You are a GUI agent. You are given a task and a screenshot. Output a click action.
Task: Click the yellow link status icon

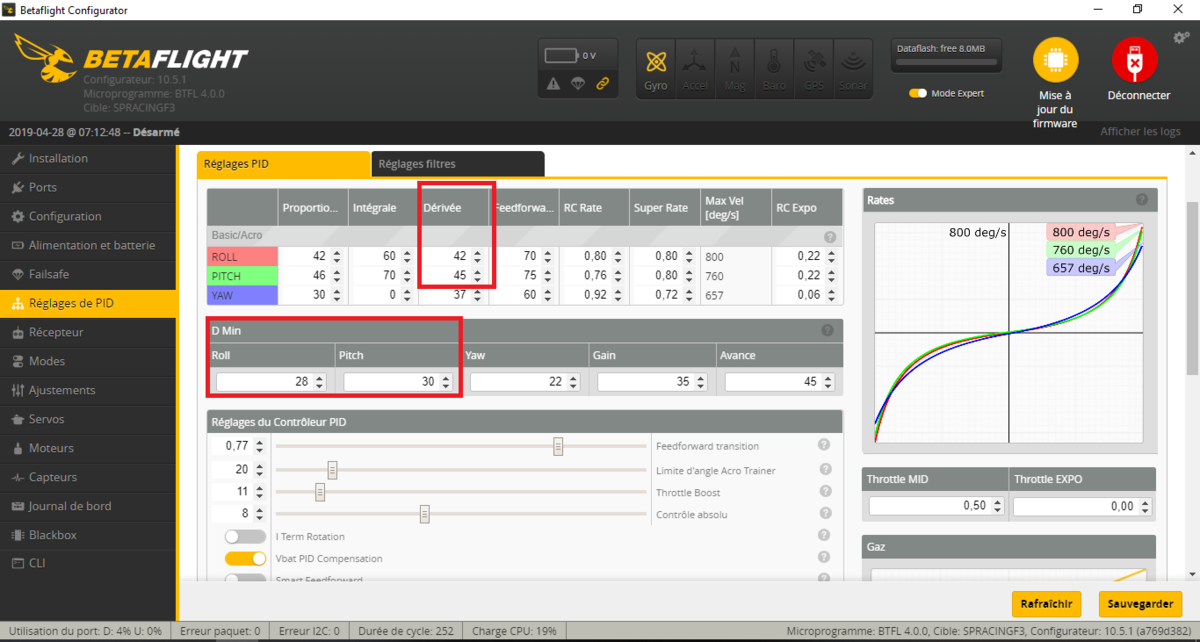(x=602, y=84)
